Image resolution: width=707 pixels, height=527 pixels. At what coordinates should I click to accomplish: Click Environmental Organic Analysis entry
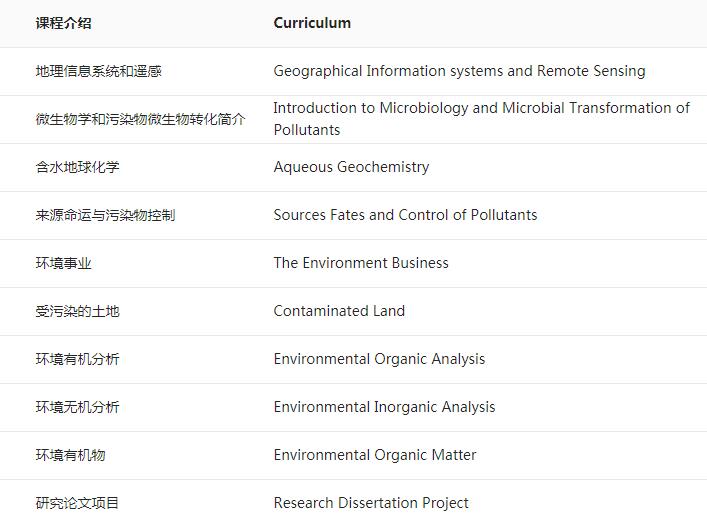[x=379, y=359]
